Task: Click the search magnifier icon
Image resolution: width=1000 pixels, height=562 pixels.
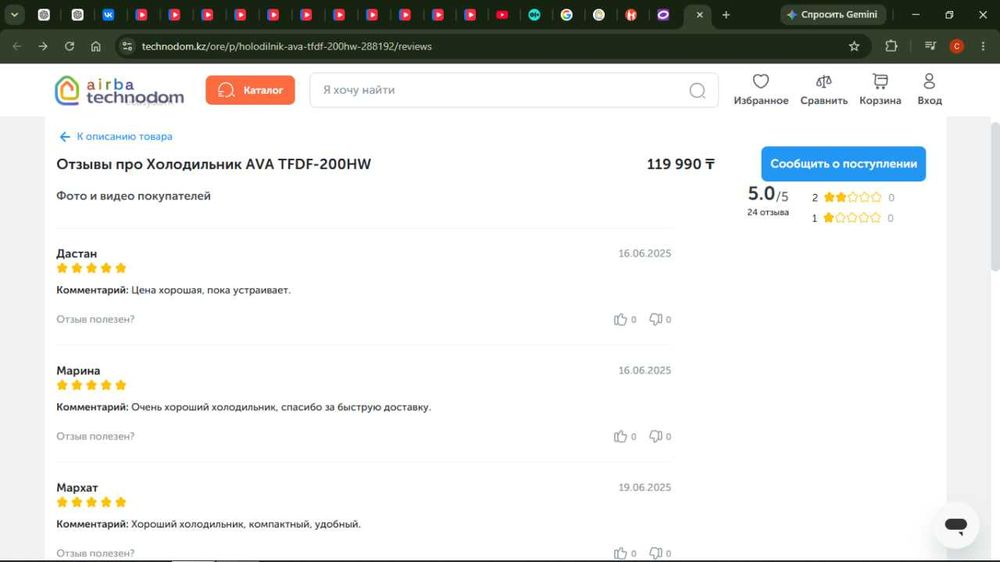Action: click(x=698, y=91)
